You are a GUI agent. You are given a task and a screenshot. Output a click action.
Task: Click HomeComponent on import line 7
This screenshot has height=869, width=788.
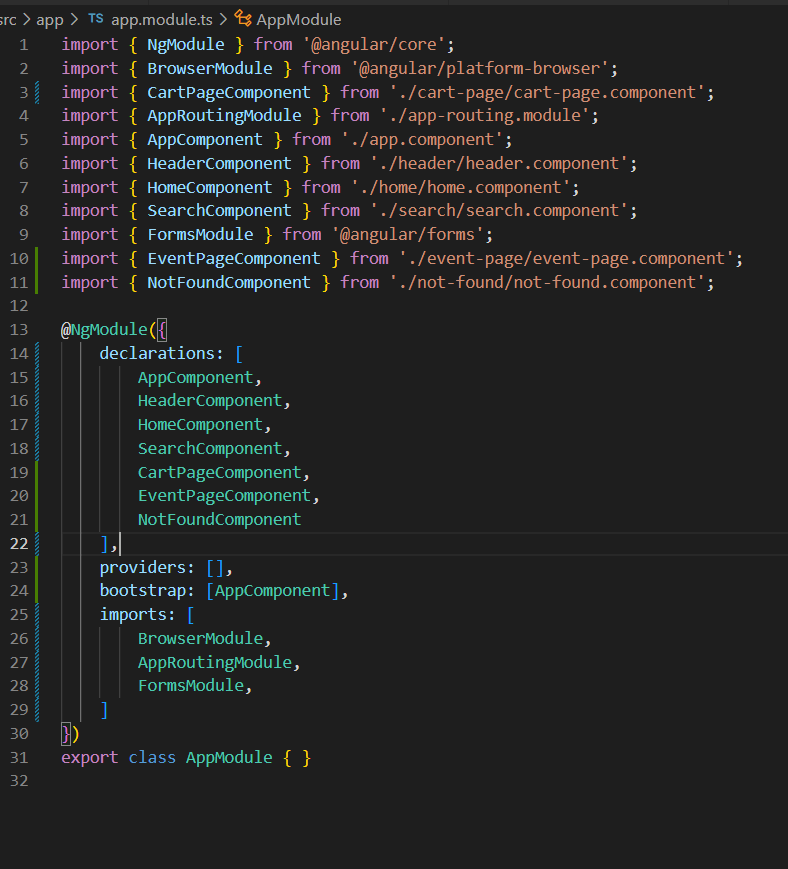click(x=209, y=188)
